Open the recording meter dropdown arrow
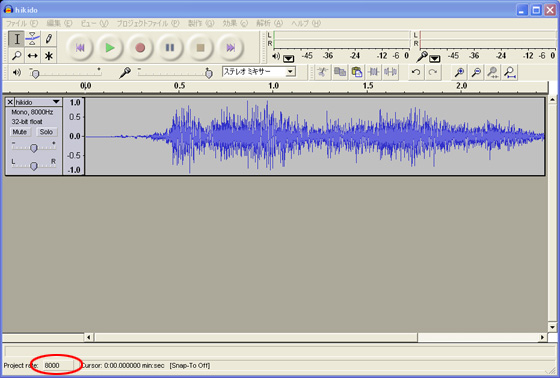Image resolution: width=560 pixels, height=378 pixels. click(435, 58)
